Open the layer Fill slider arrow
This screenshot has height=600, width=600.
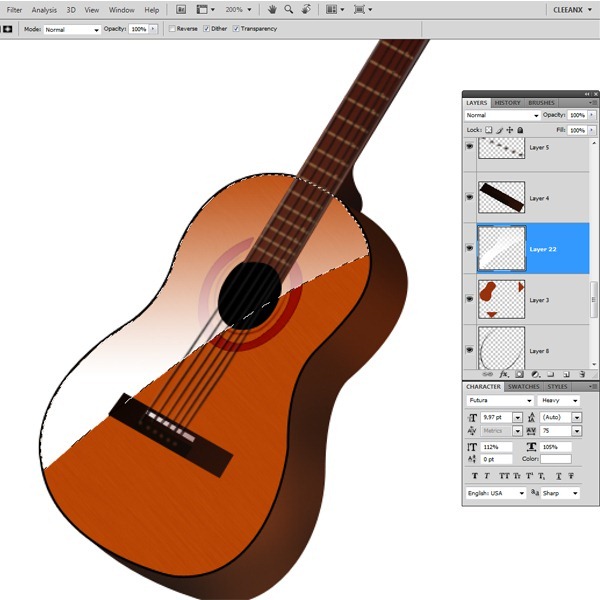click(x=592, y=130)
